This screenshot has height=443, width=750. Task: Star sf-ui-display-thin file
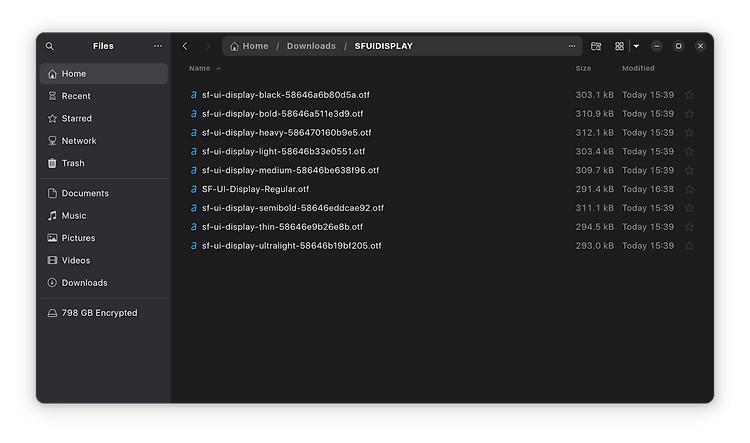coord(689,227)
